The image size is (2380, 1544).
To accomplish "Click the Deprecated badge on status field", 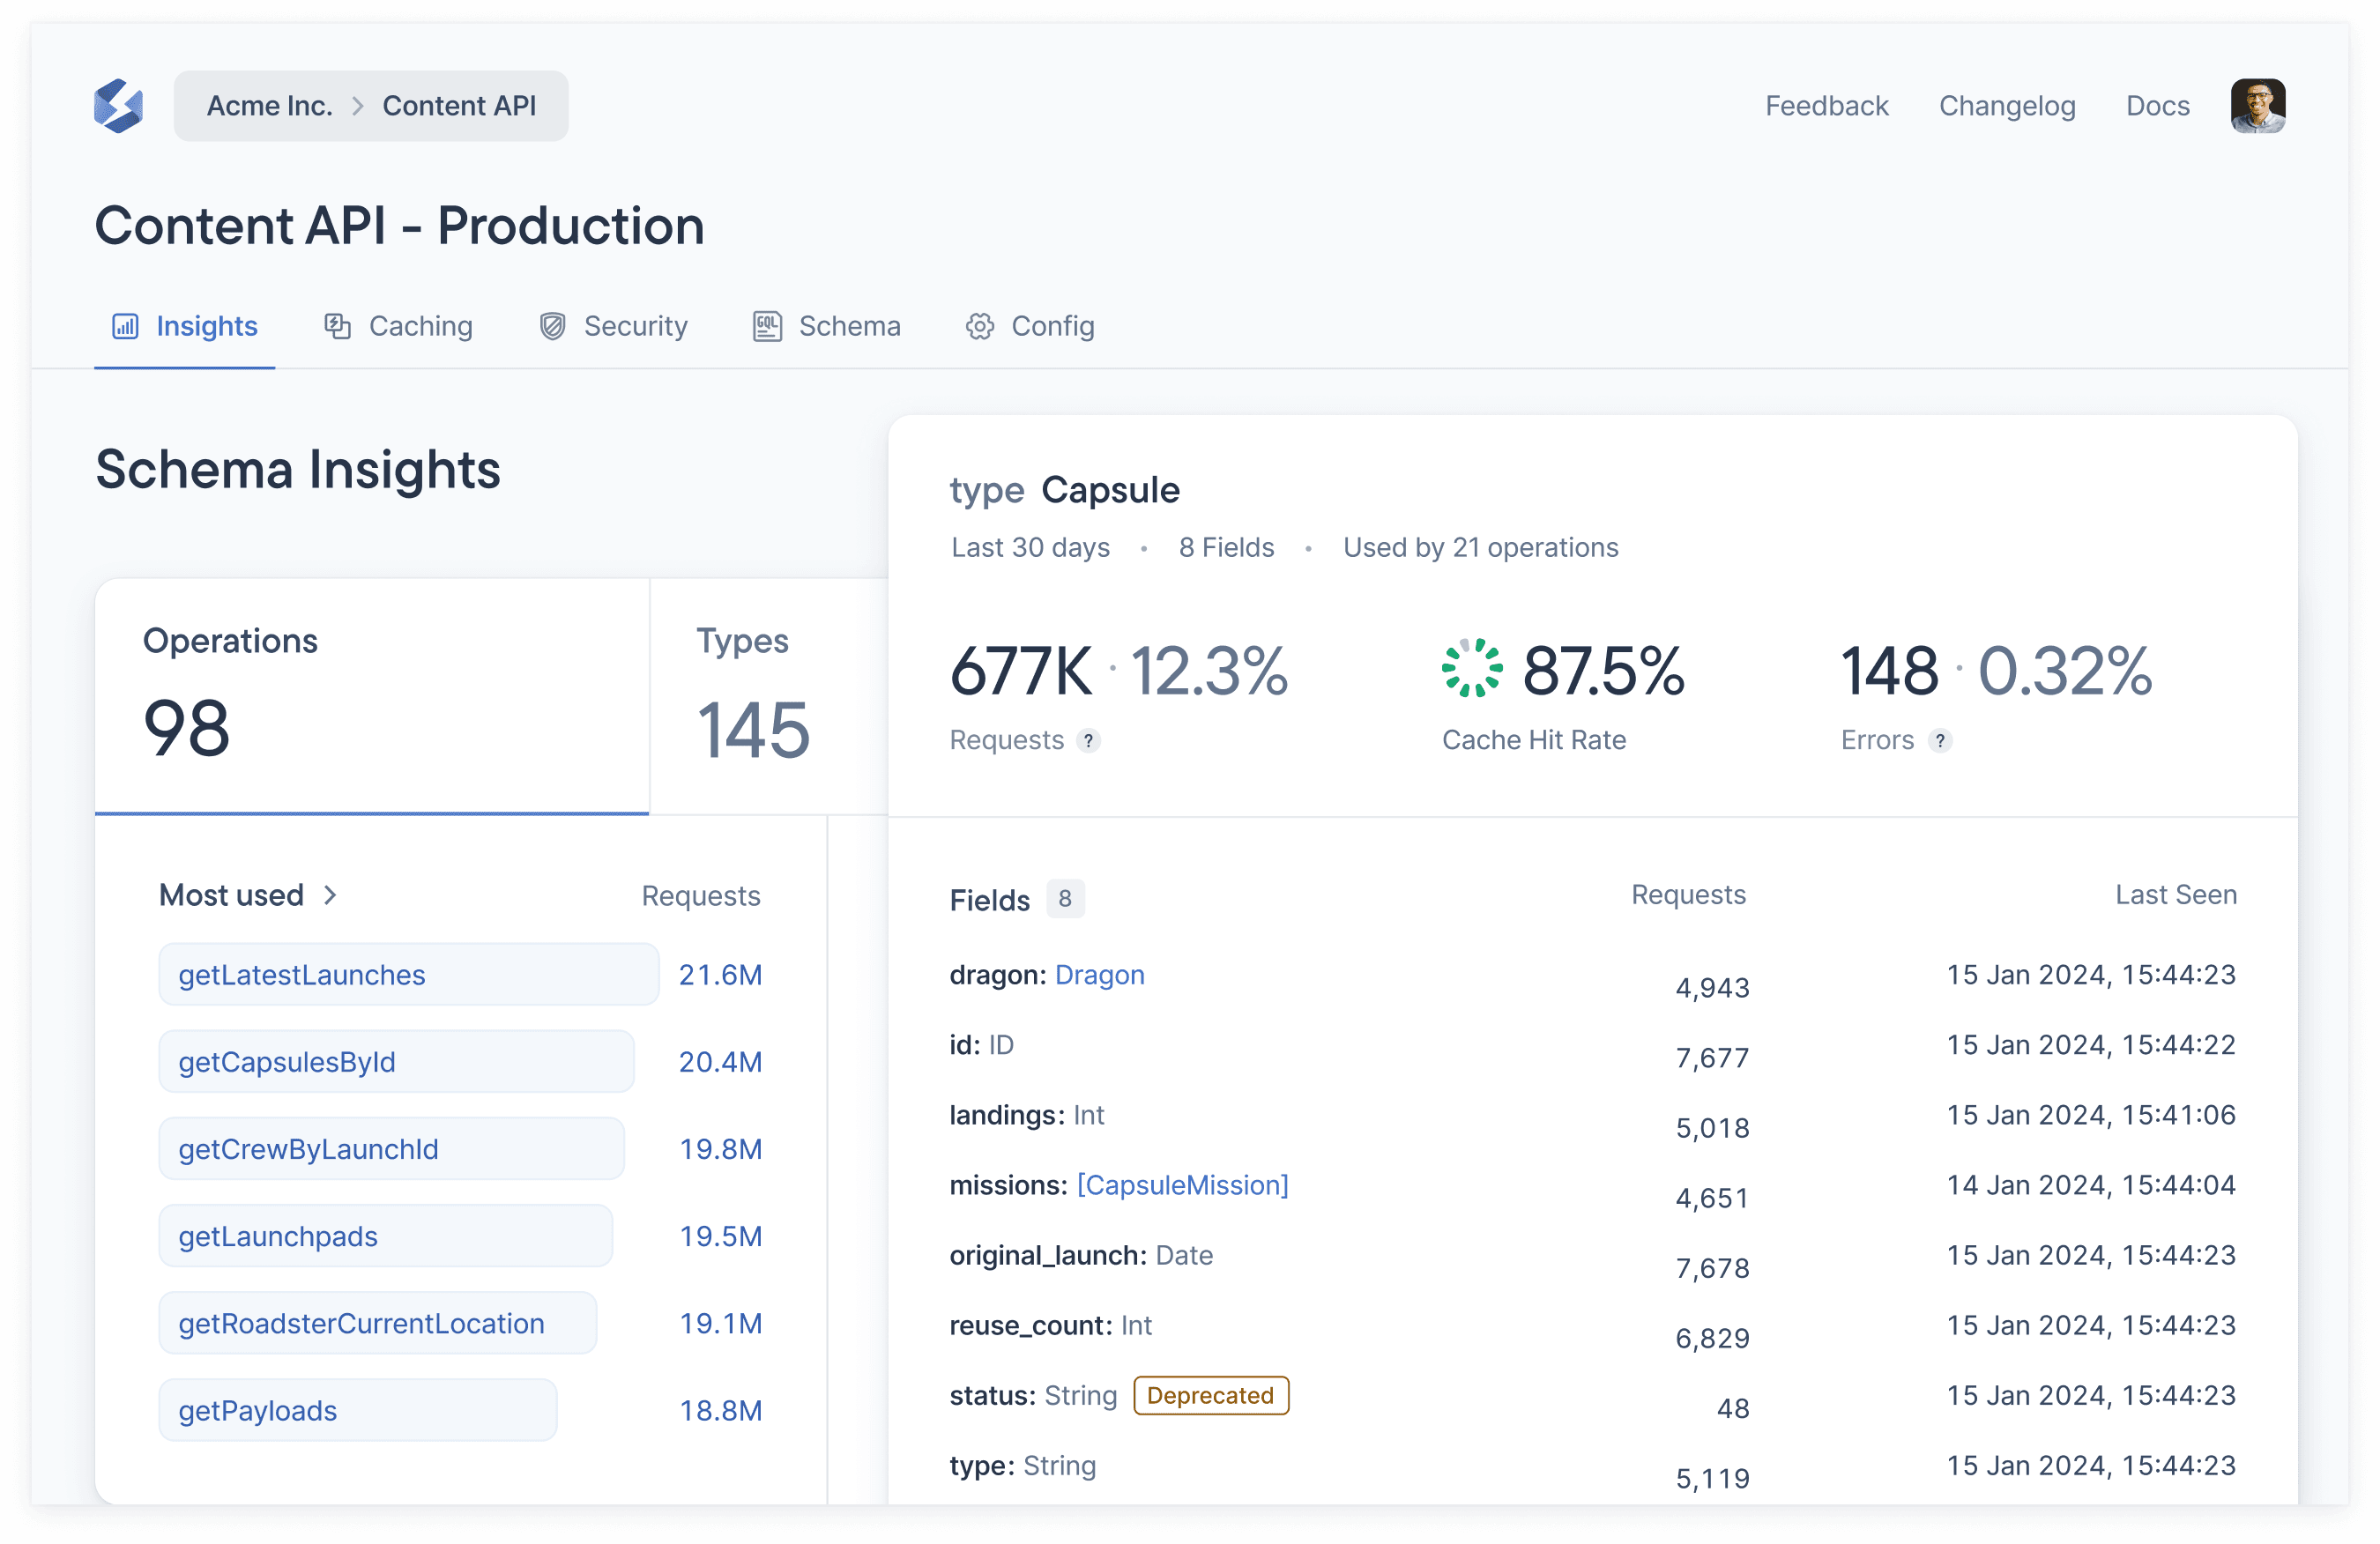I will click(x=1210, y=1395).
